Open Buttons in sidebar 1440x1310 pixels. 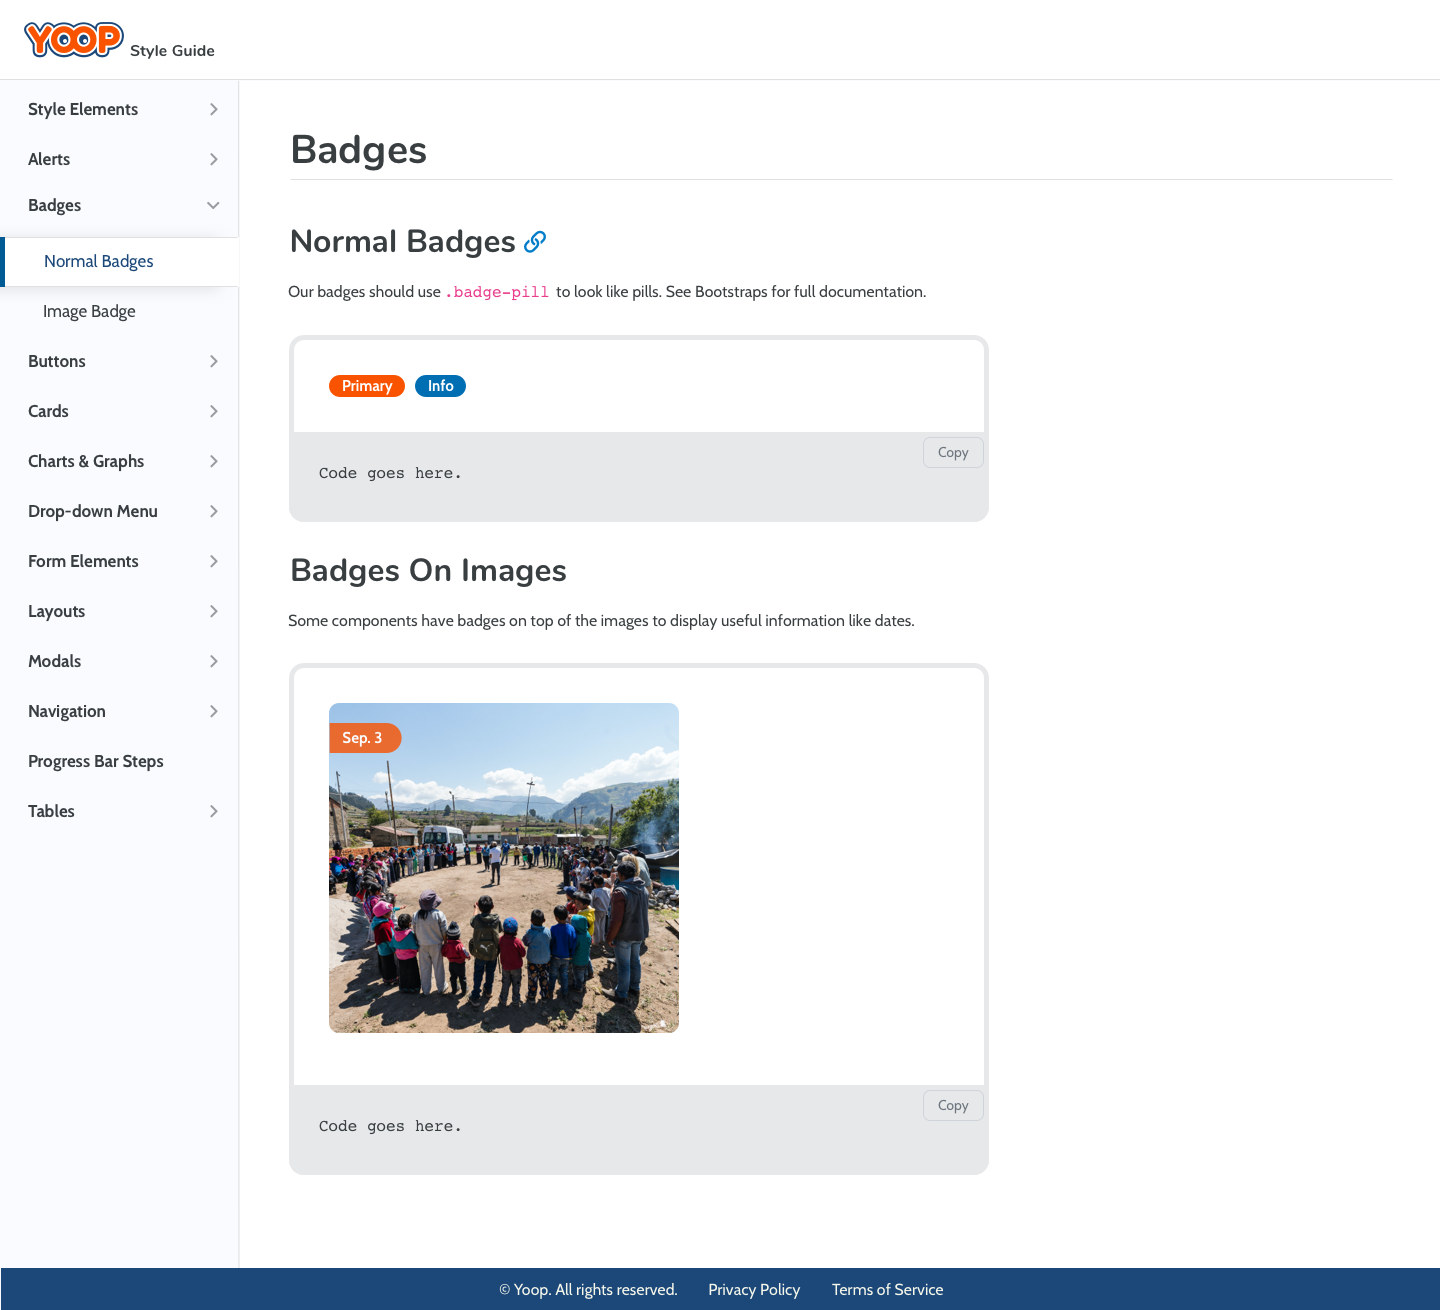coord(57,361)
